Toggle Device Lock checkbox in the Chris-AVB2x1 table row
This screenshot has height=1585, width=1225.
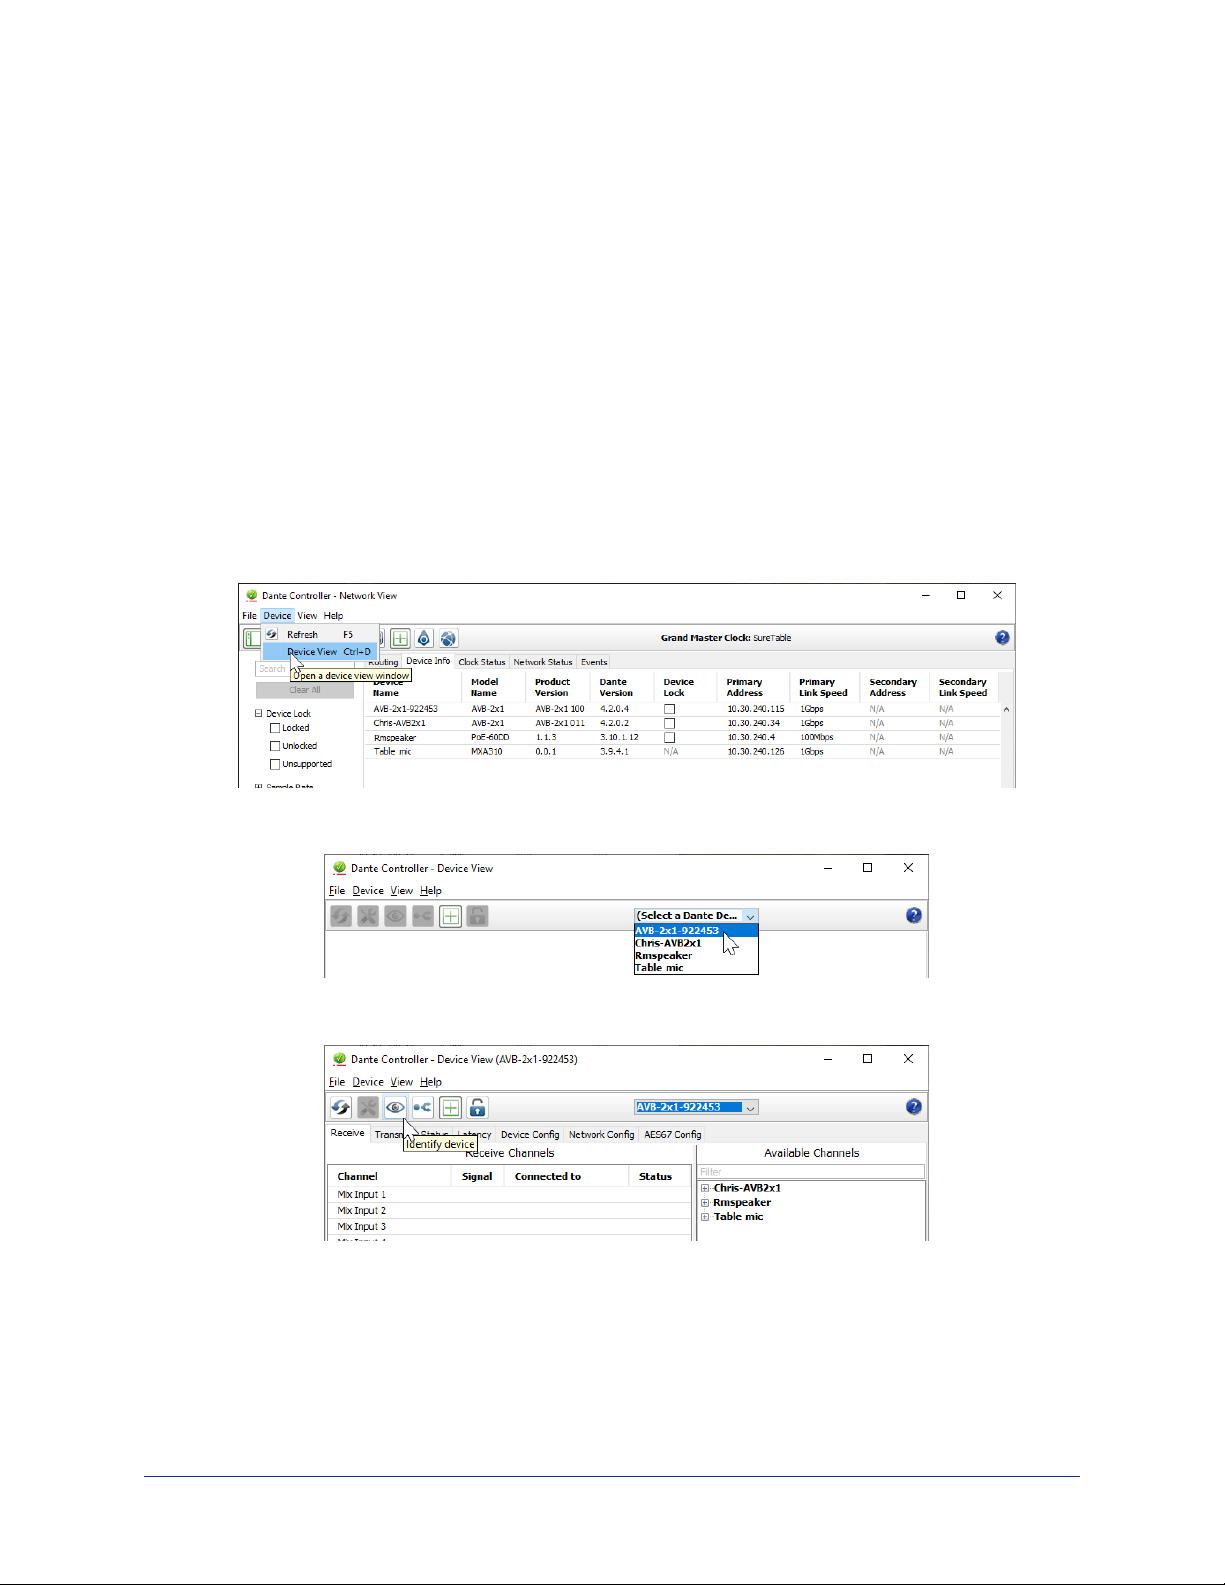(669, 723)
